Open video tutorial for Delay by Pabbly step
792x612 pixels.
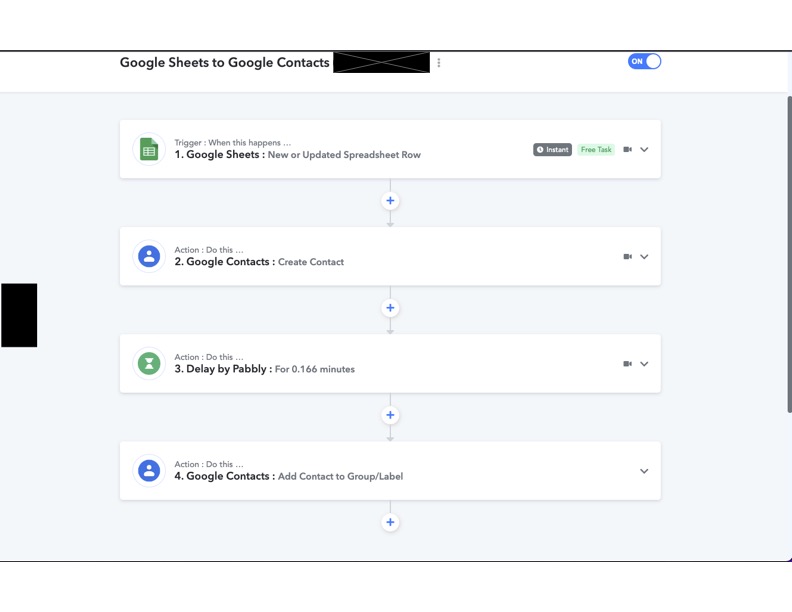click(627, 364)
